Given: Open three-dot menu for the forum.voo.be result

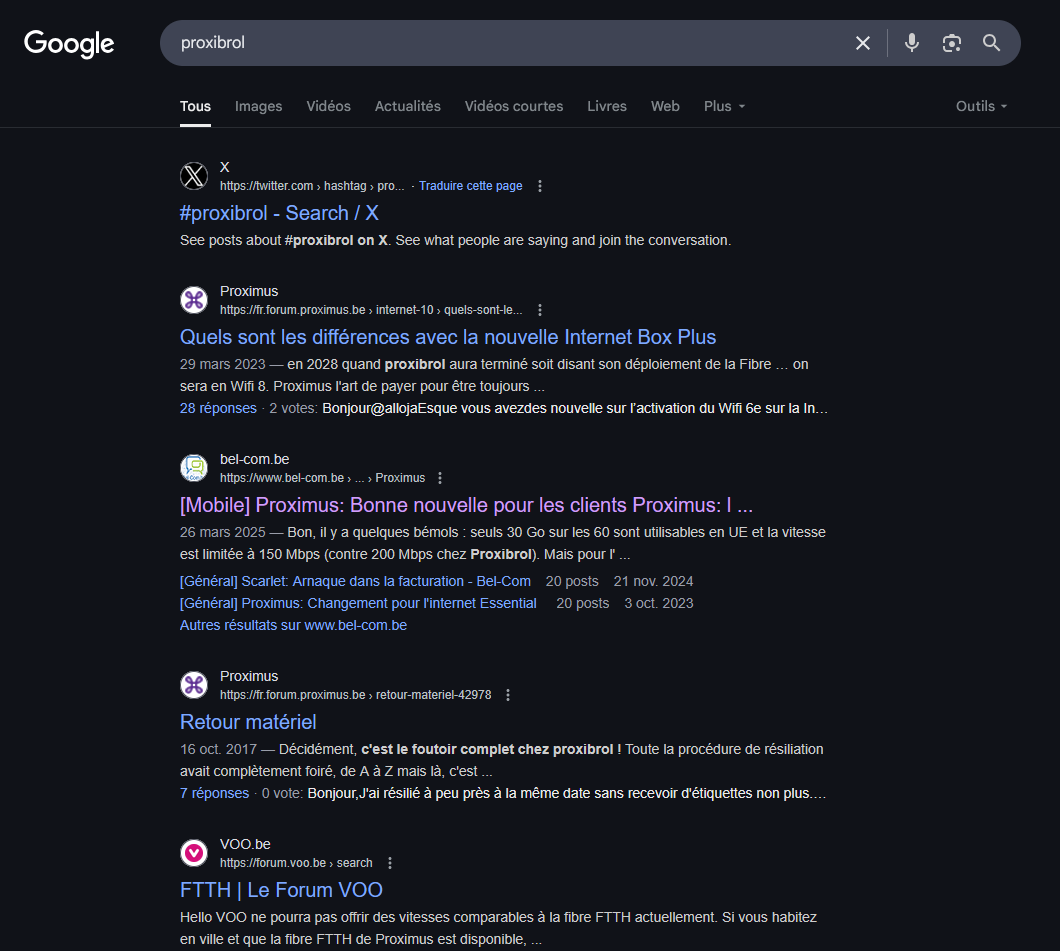Looking at the screenshot, I should click(389, 863).
